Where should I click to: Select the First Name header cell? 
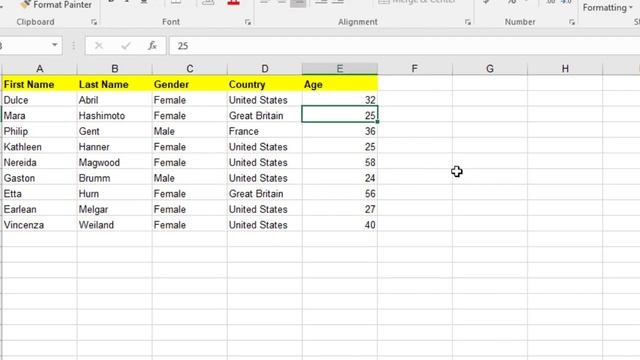(40, 84)
